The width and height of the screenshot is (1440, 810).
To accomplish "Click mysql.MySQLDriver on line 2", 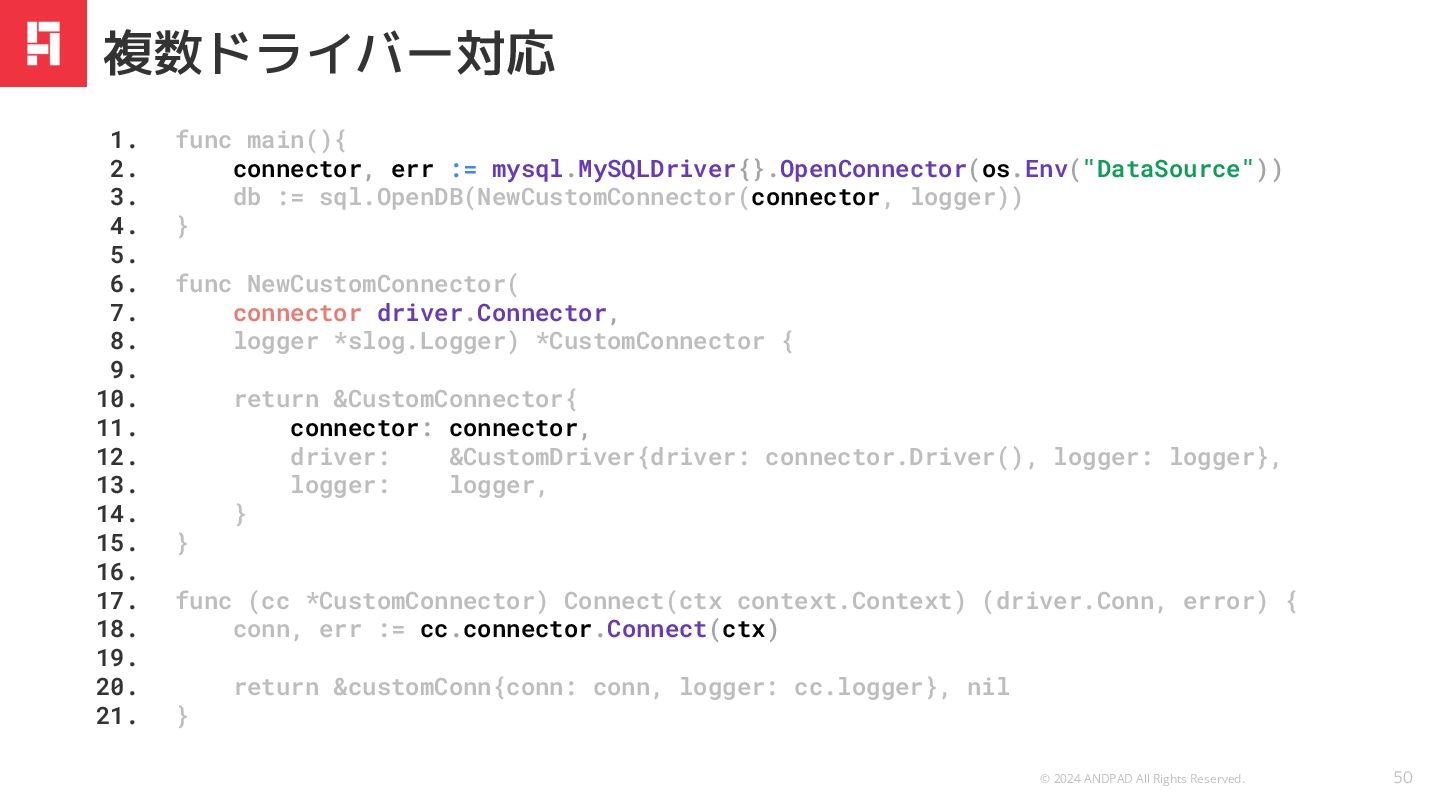I will 614,169.
